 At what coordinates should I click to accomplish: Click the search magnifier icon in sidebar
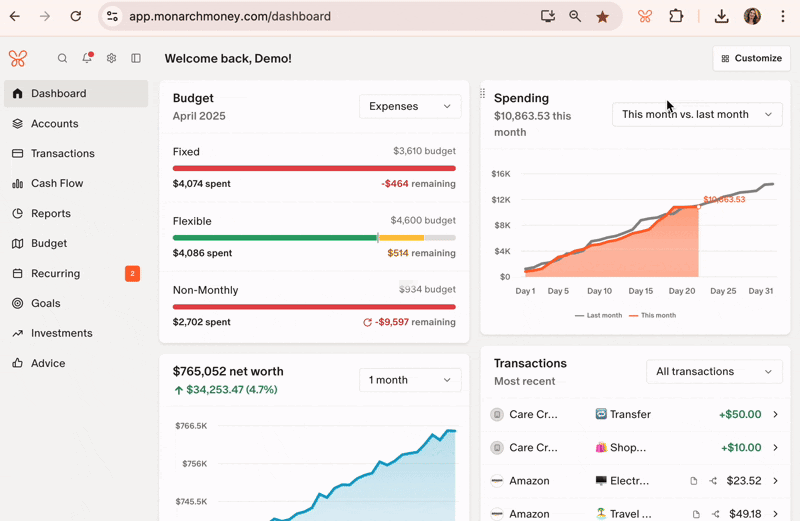[62, 59]
